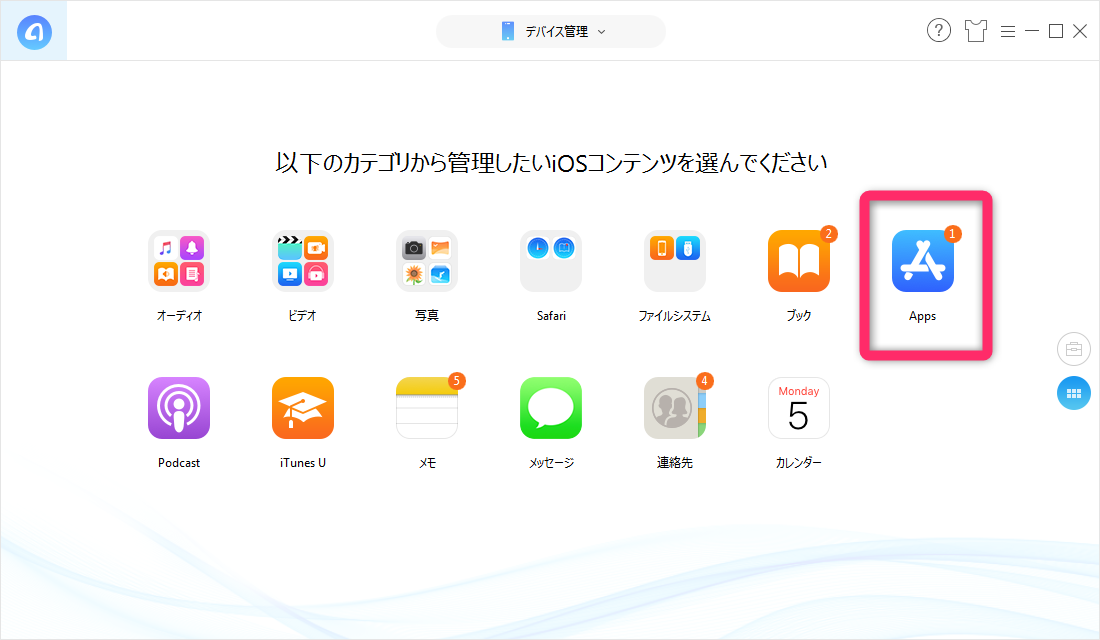Click the Apps text label

click(923, 316)
